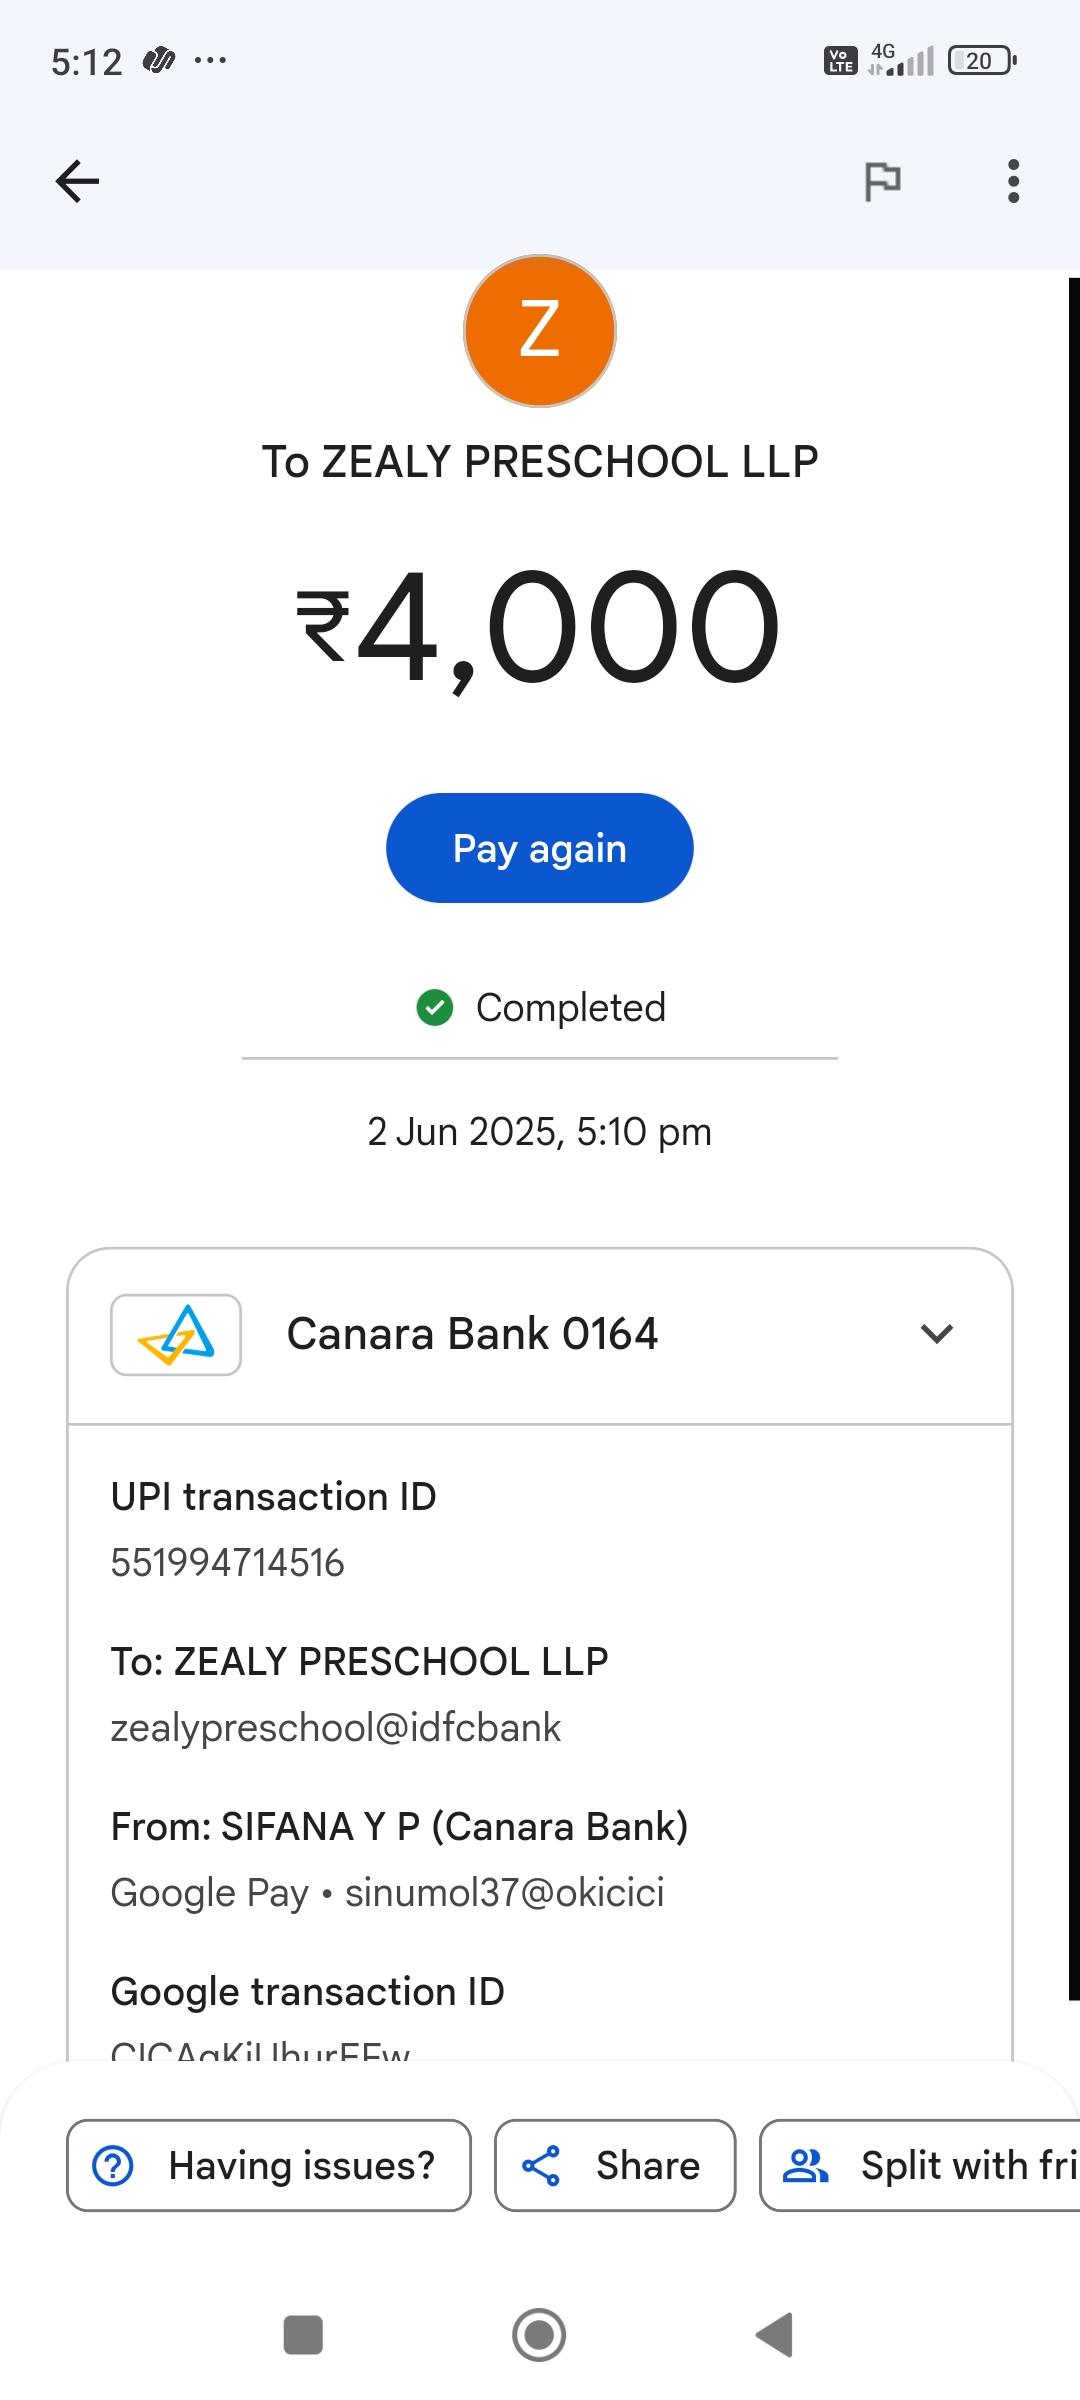Expand the Canara Bank 0164 chevron
This screenshot has width=1080, height=2400.
point(936,1334)
